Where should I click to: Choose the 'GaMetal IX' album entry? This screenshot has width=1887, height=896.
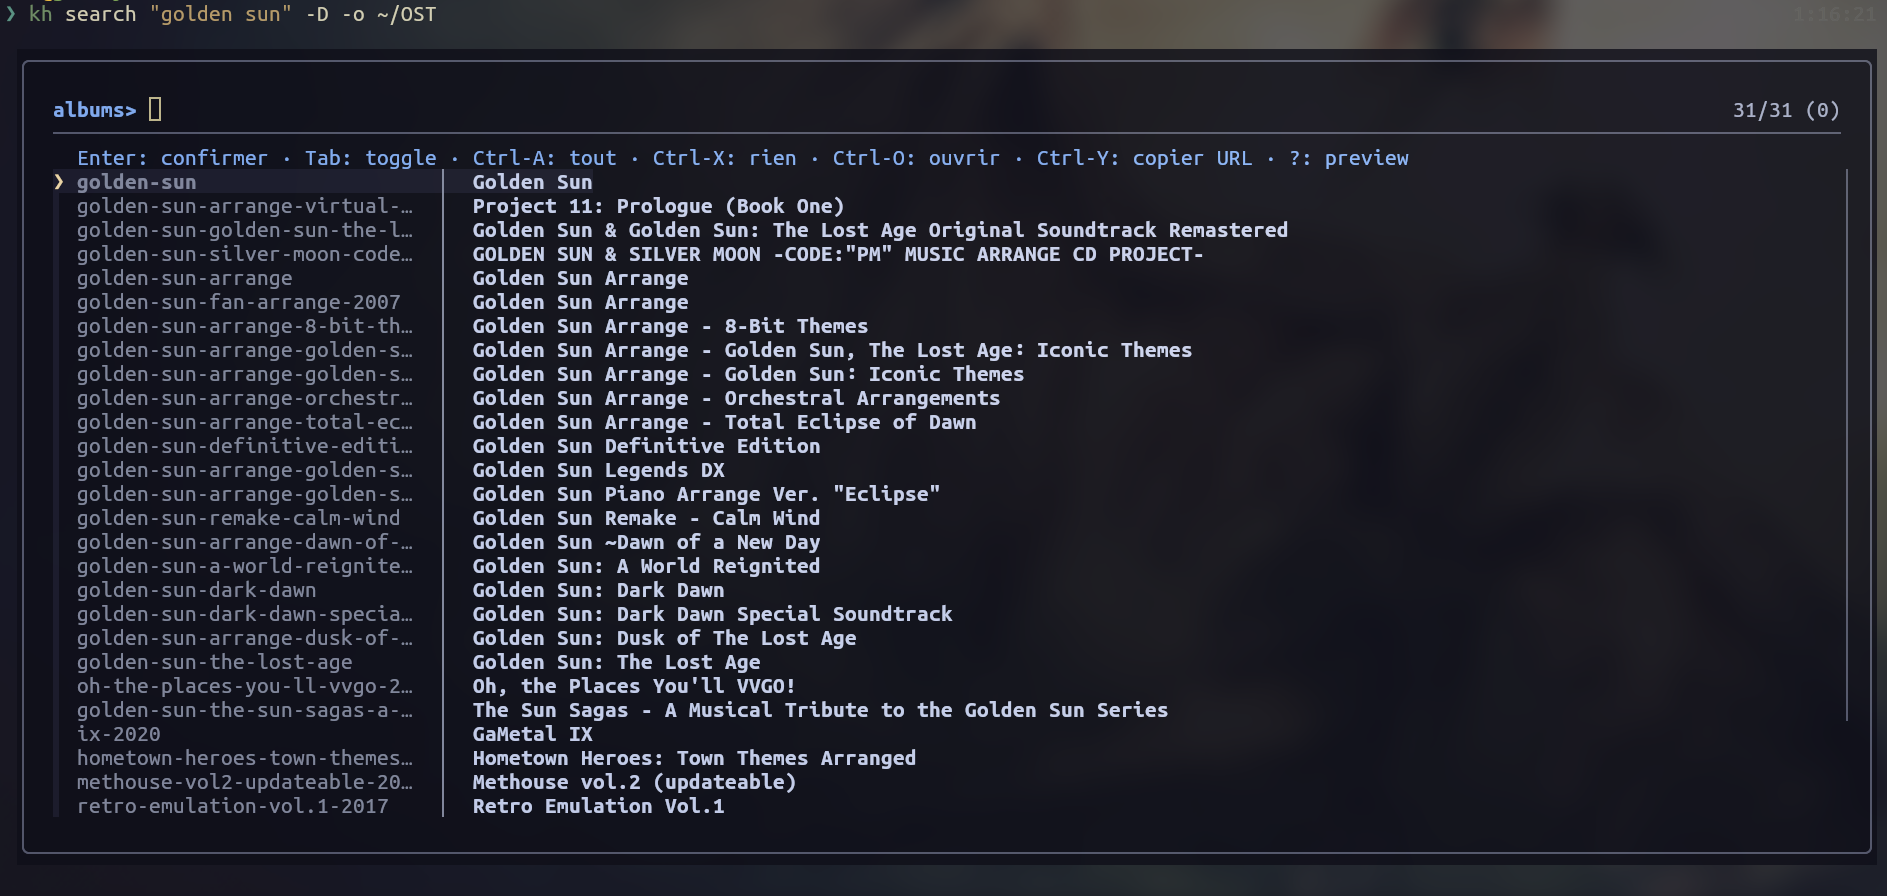[532, 733]
